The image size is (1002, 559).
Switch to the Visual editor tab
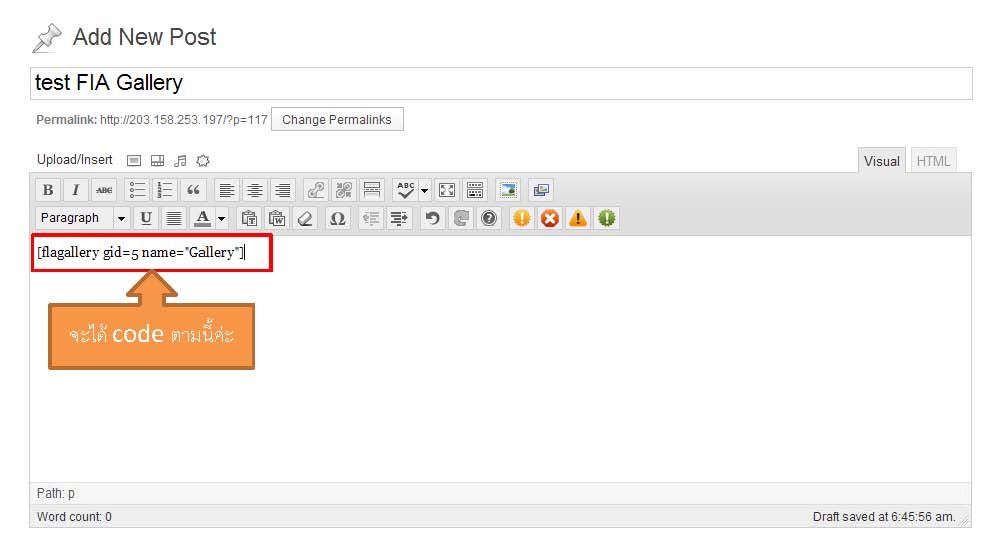click(881, 161)
